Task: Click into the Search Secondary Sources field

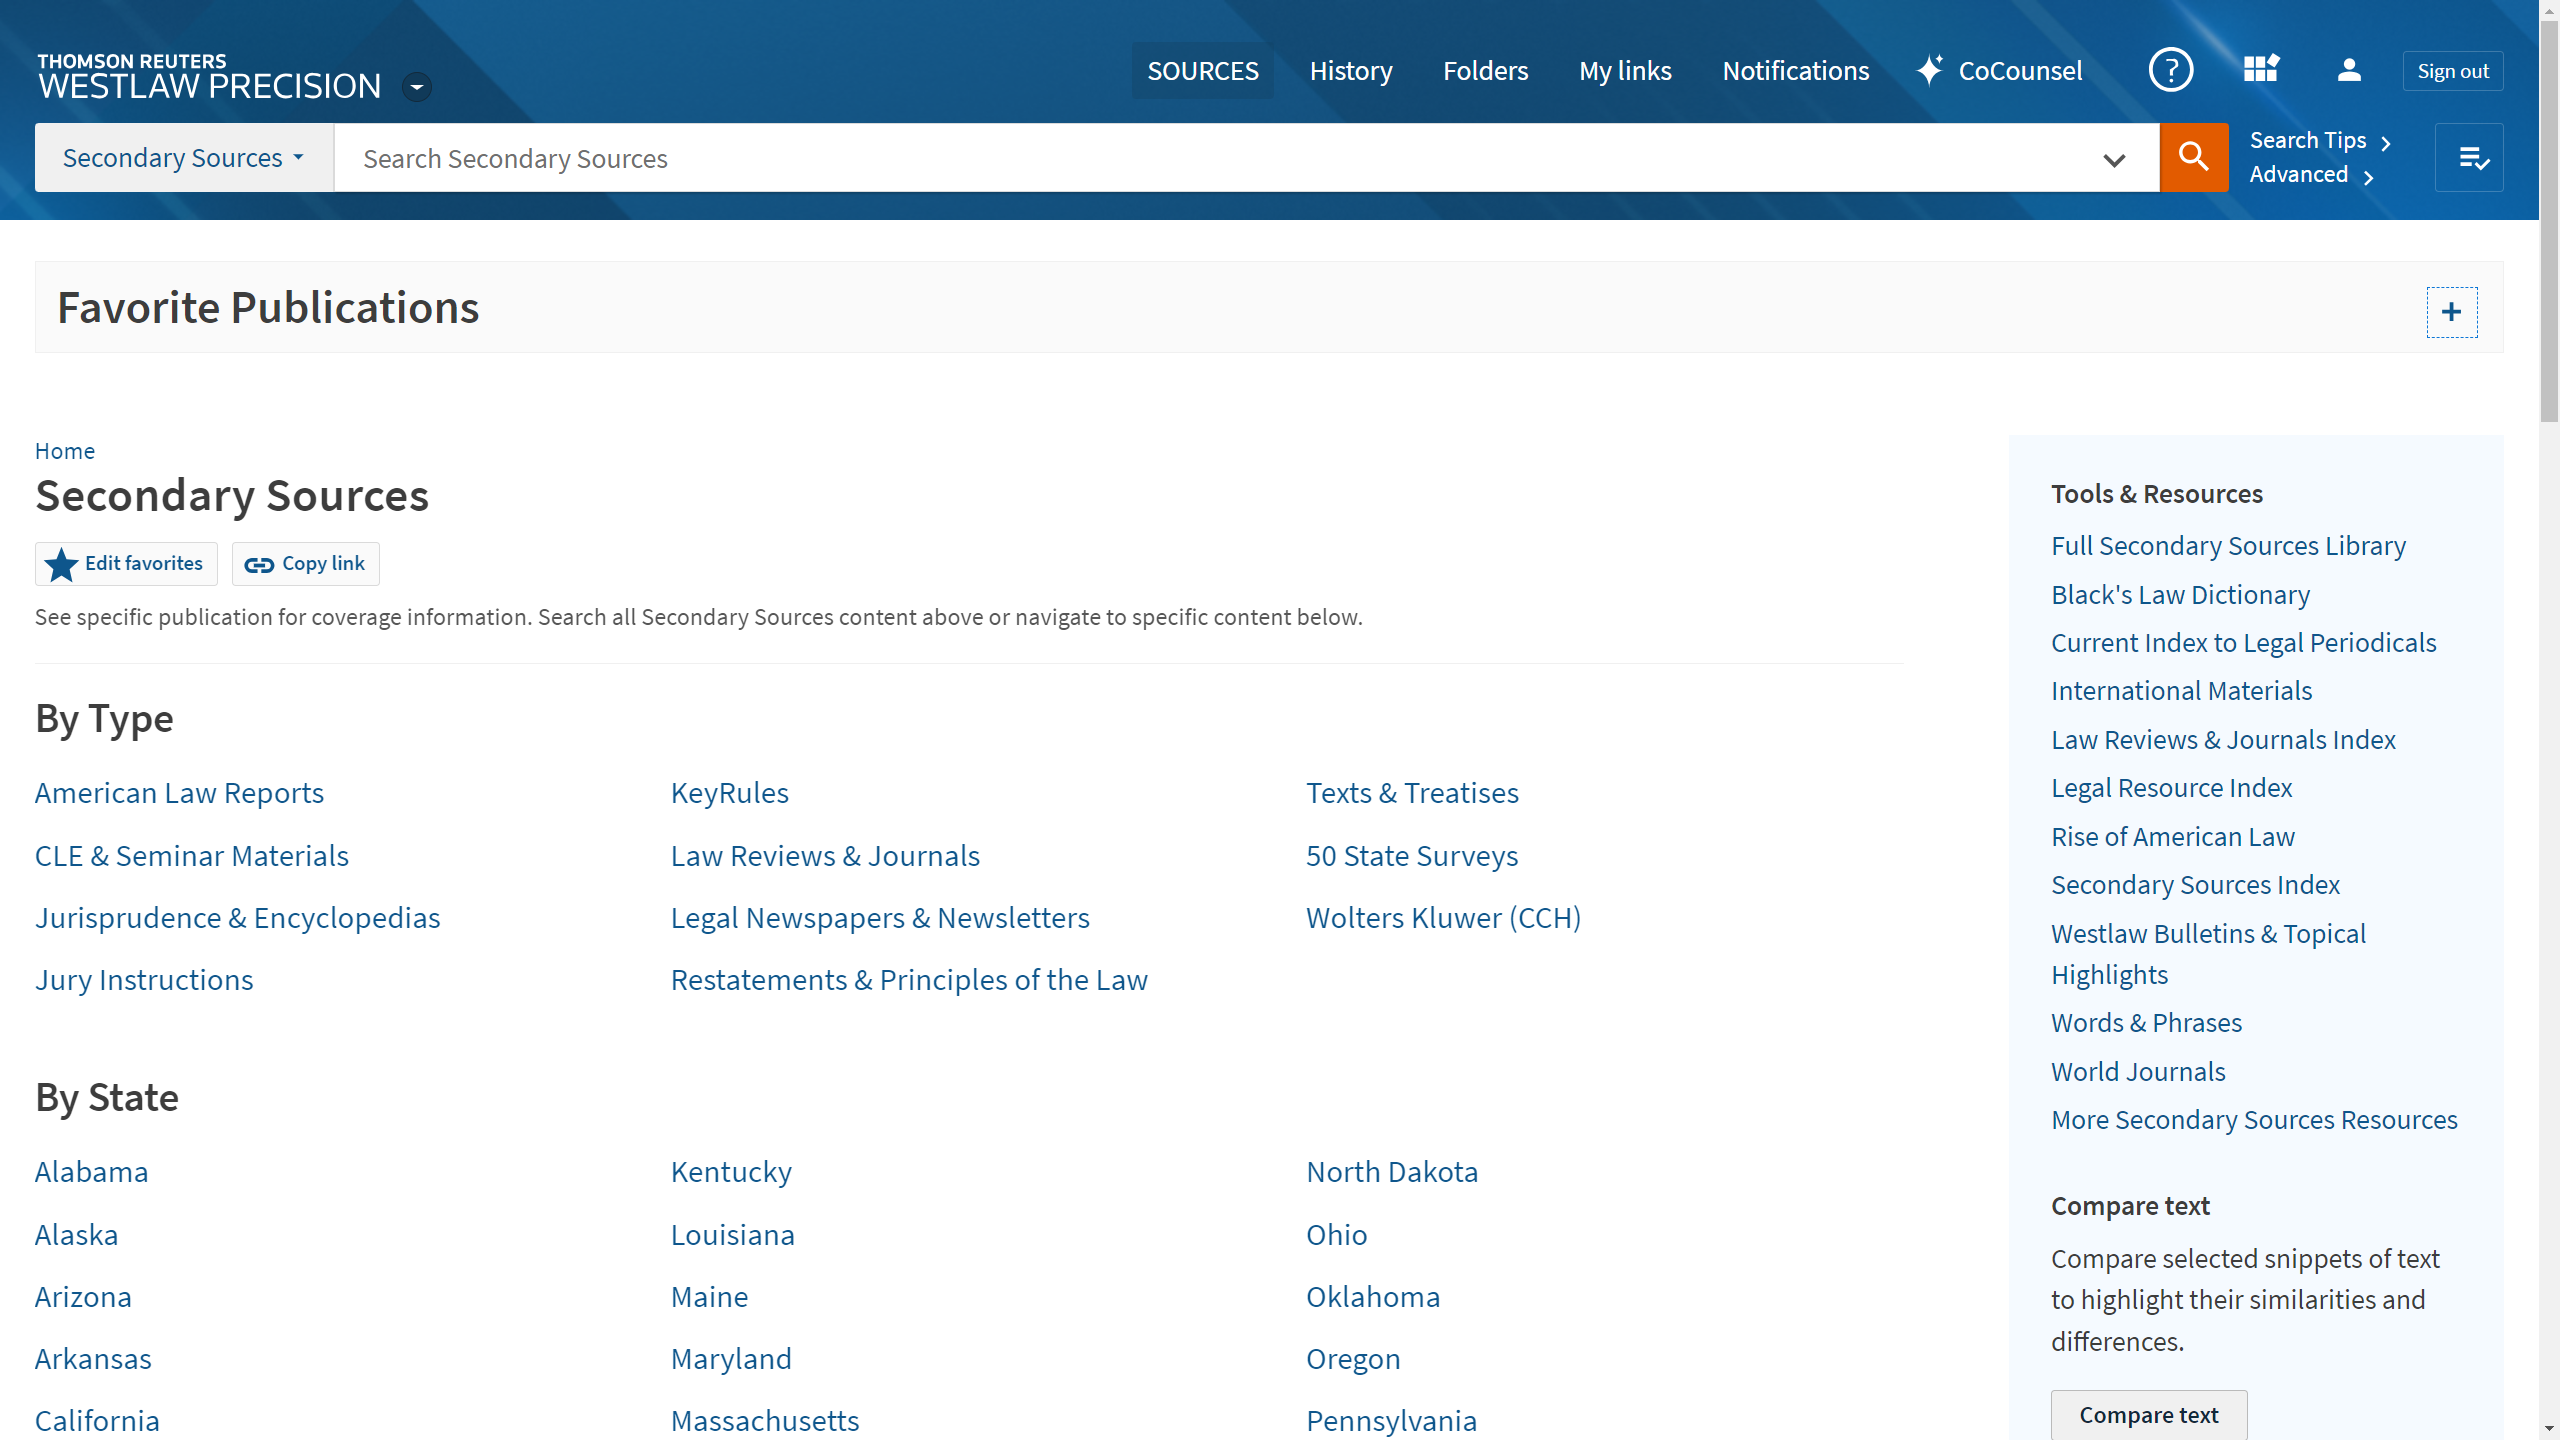Action: [x=1200, y=158]
